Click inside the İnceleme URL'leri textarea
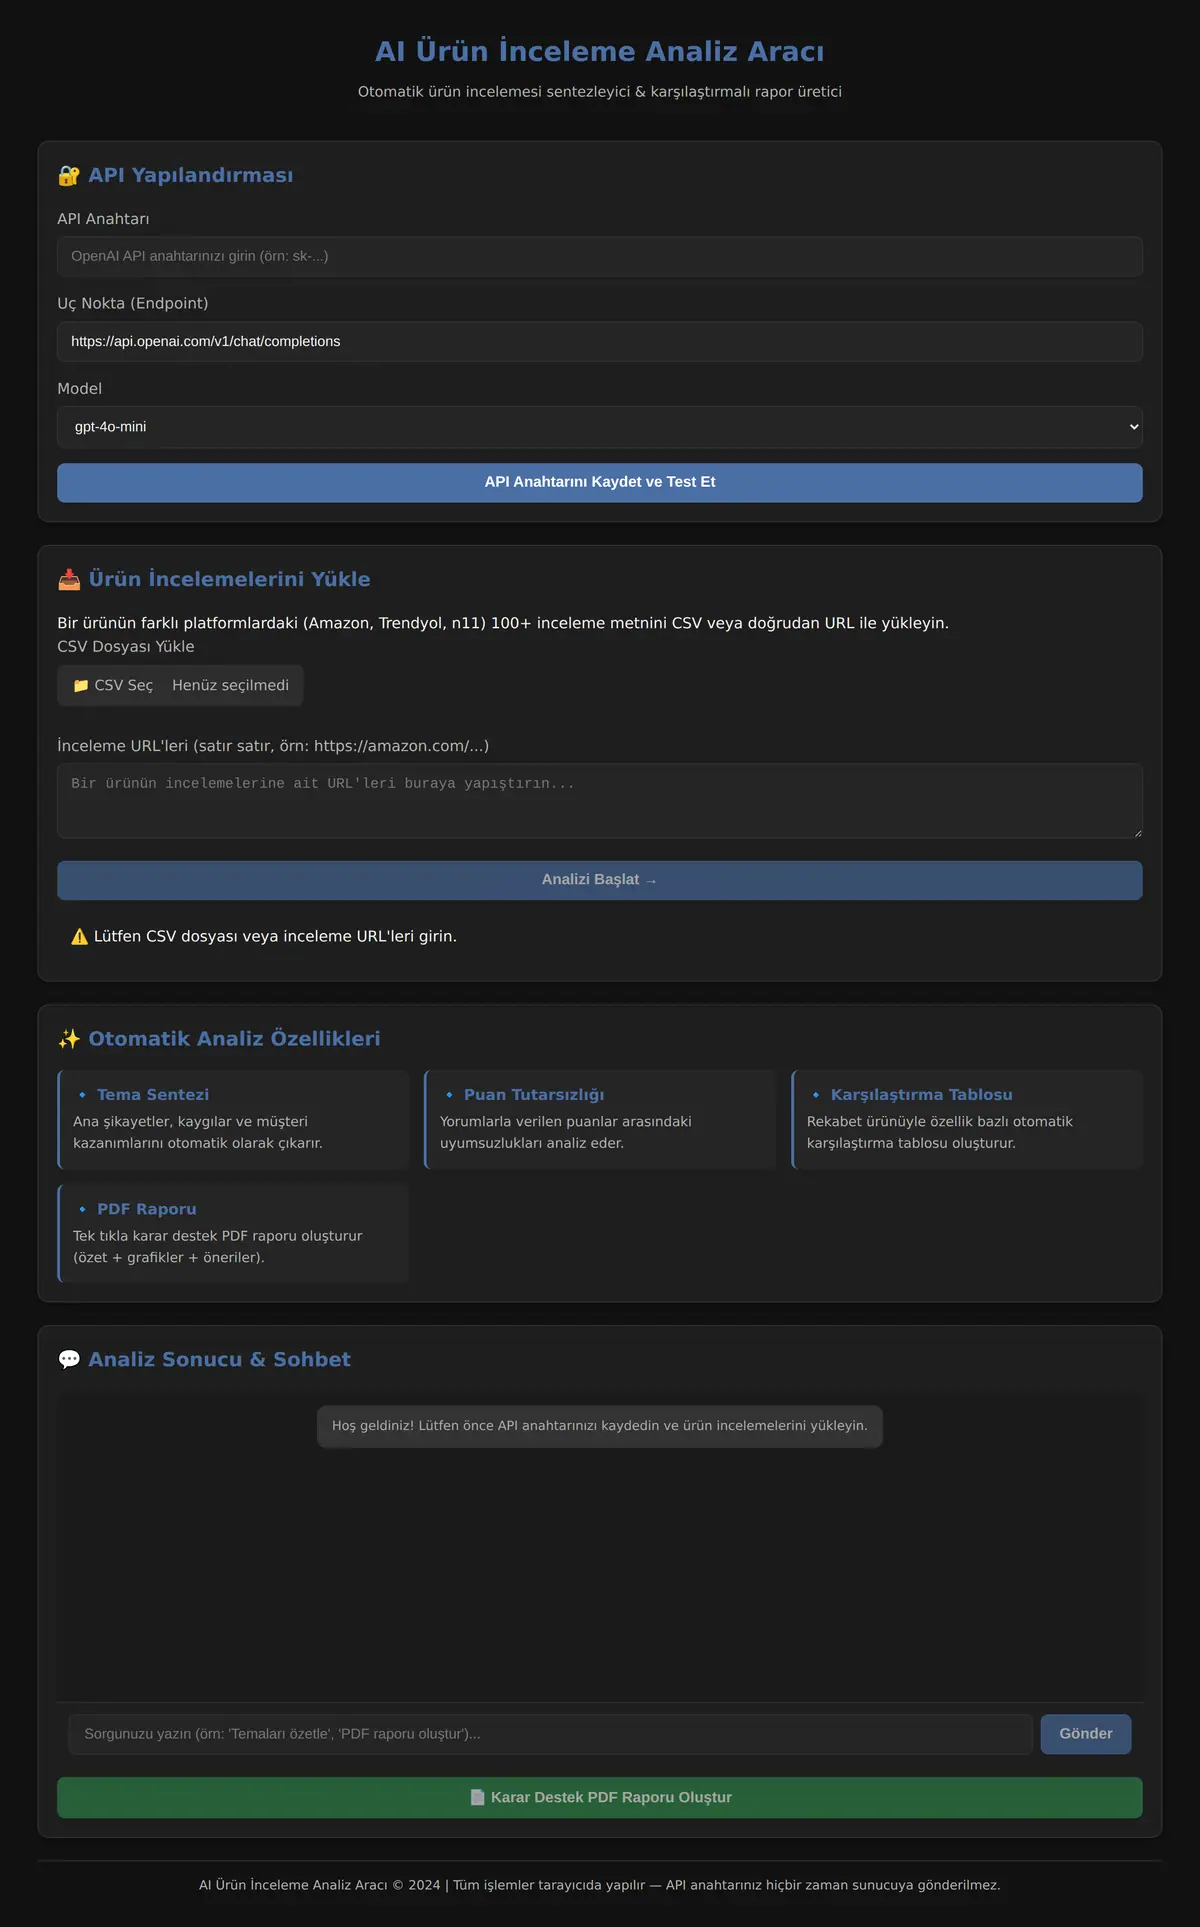1200x1927 pixels. coord(600,801)
